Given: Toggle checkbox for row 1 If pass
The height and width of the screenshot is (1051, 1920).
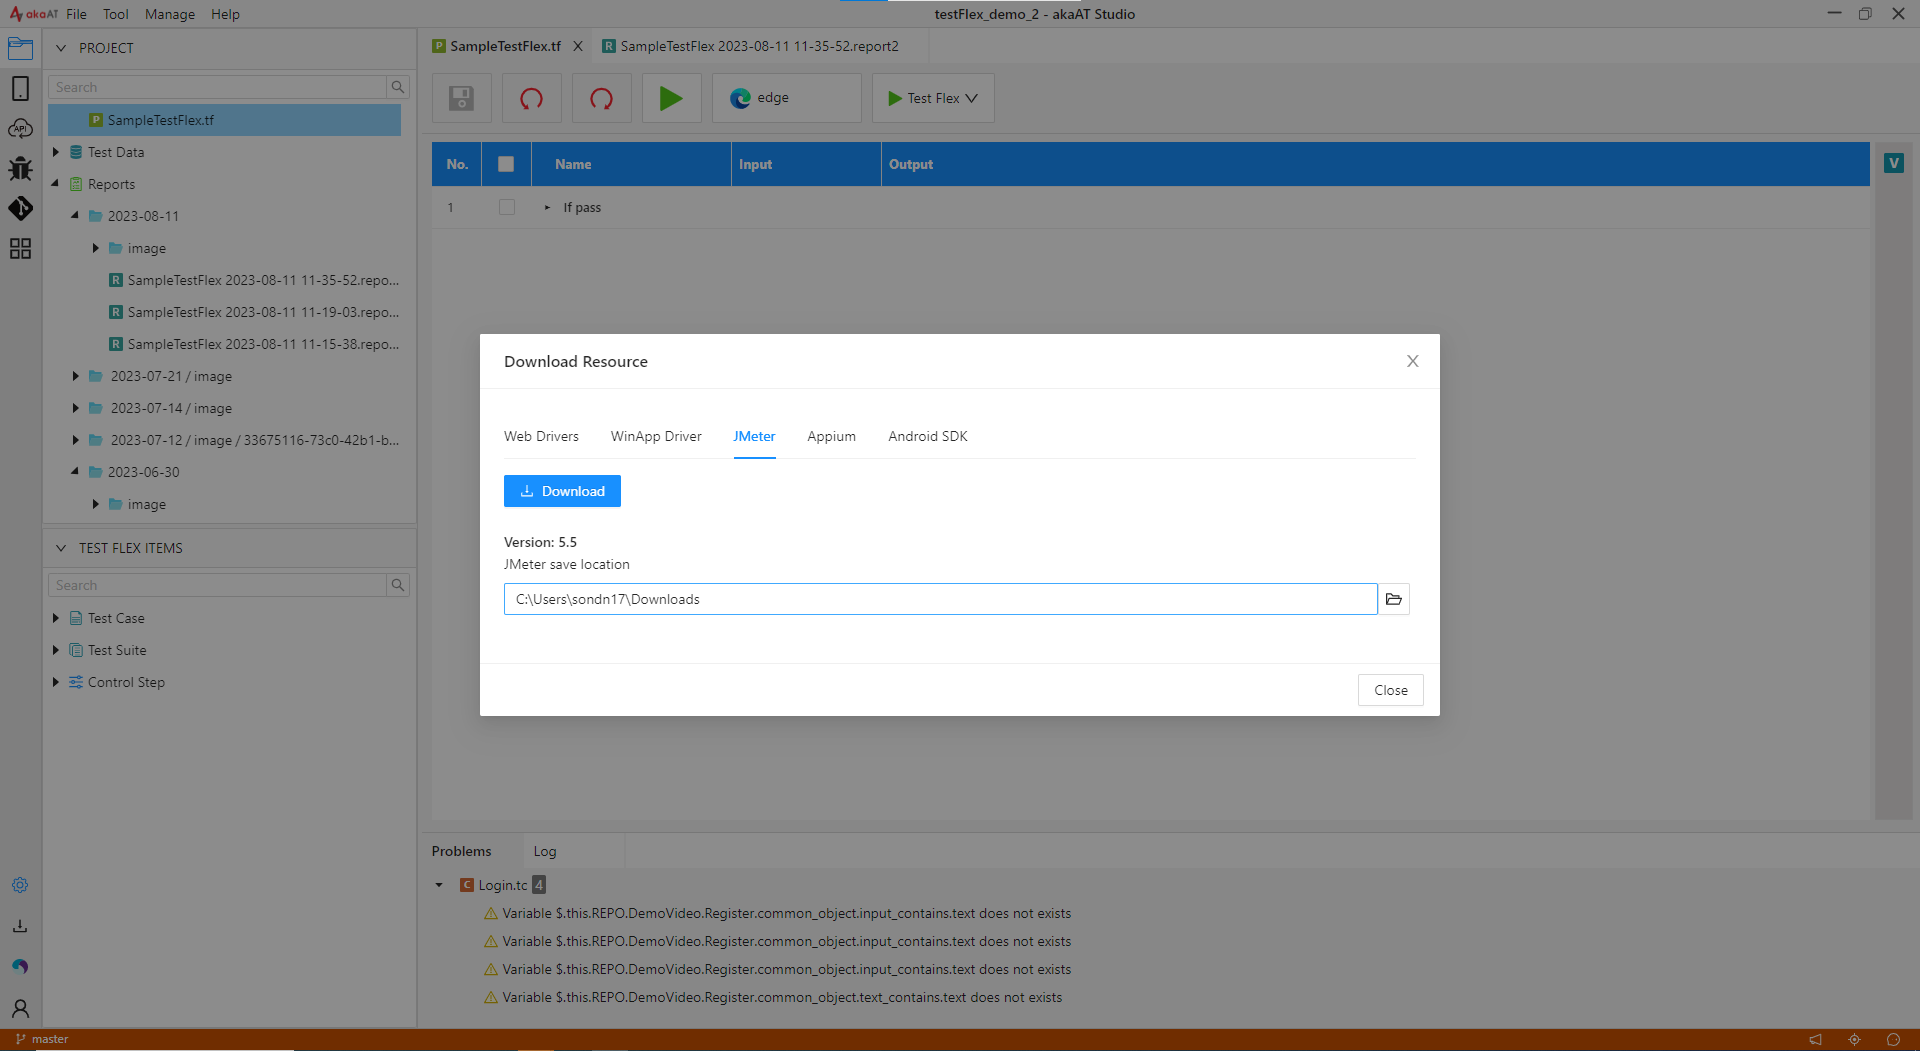Looking at the screenshot, I should point(507,207).
